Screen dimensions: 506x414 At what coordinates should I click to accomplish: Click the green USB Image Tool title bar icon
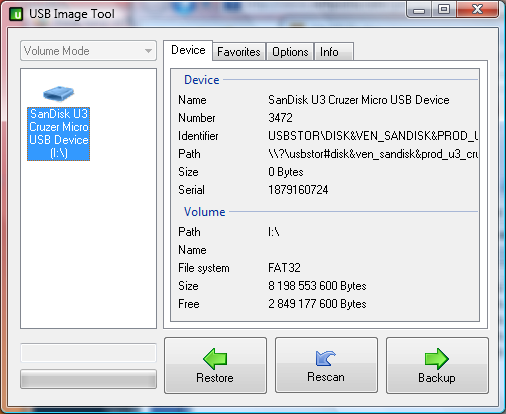16,14
